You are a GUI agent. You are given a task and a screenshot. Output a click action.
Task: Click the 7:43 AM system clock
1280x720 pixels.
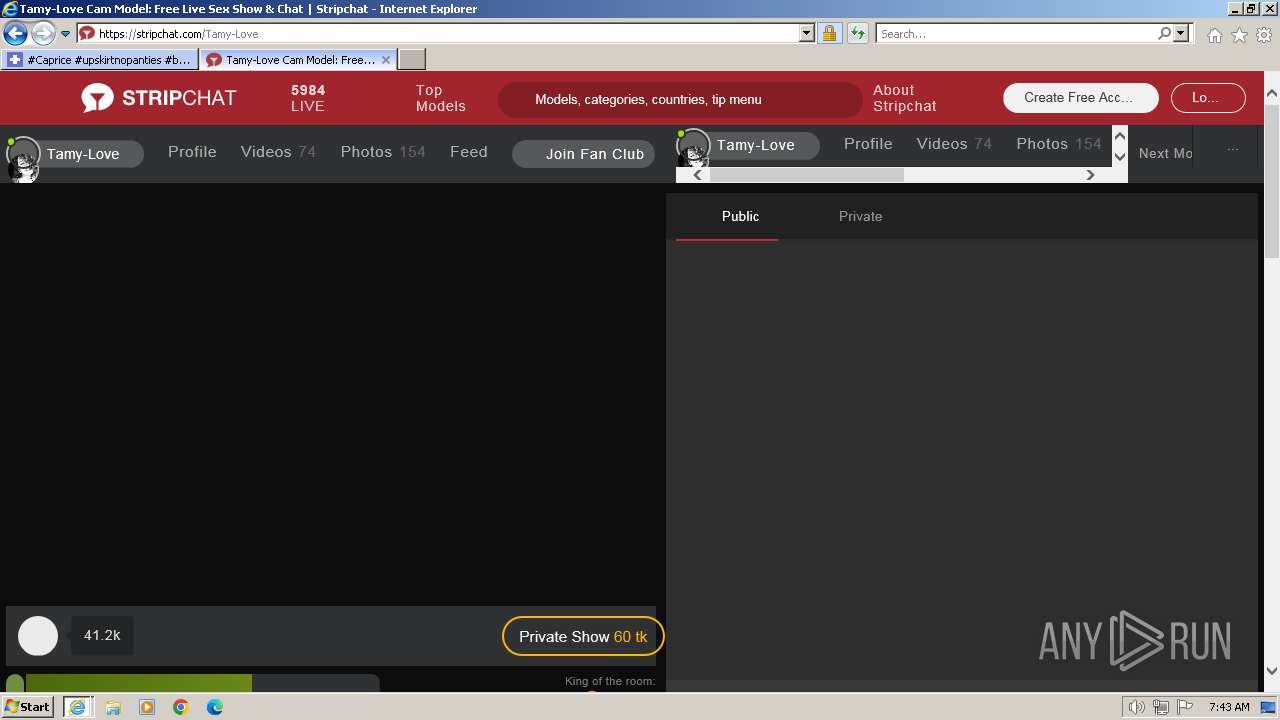[1229, 707]
